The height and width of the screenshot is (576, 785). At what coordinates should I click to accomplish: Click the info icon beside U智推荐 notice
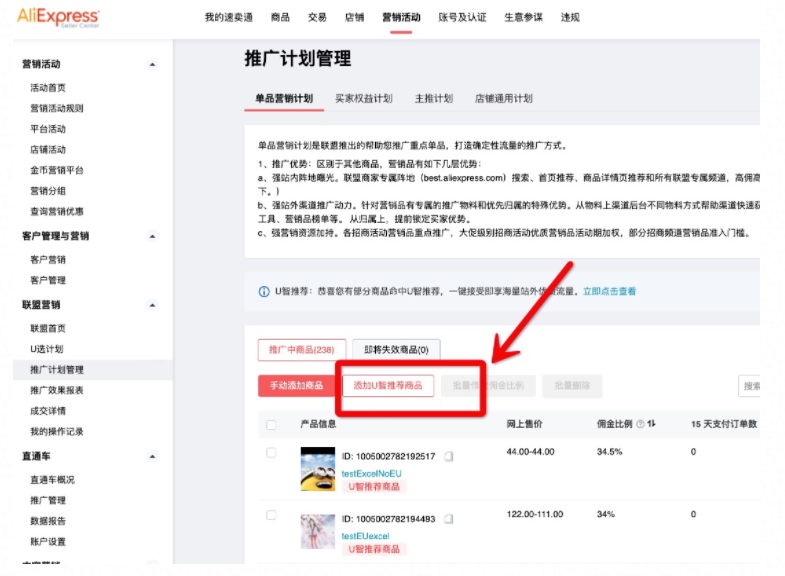(x=264, y=292)
